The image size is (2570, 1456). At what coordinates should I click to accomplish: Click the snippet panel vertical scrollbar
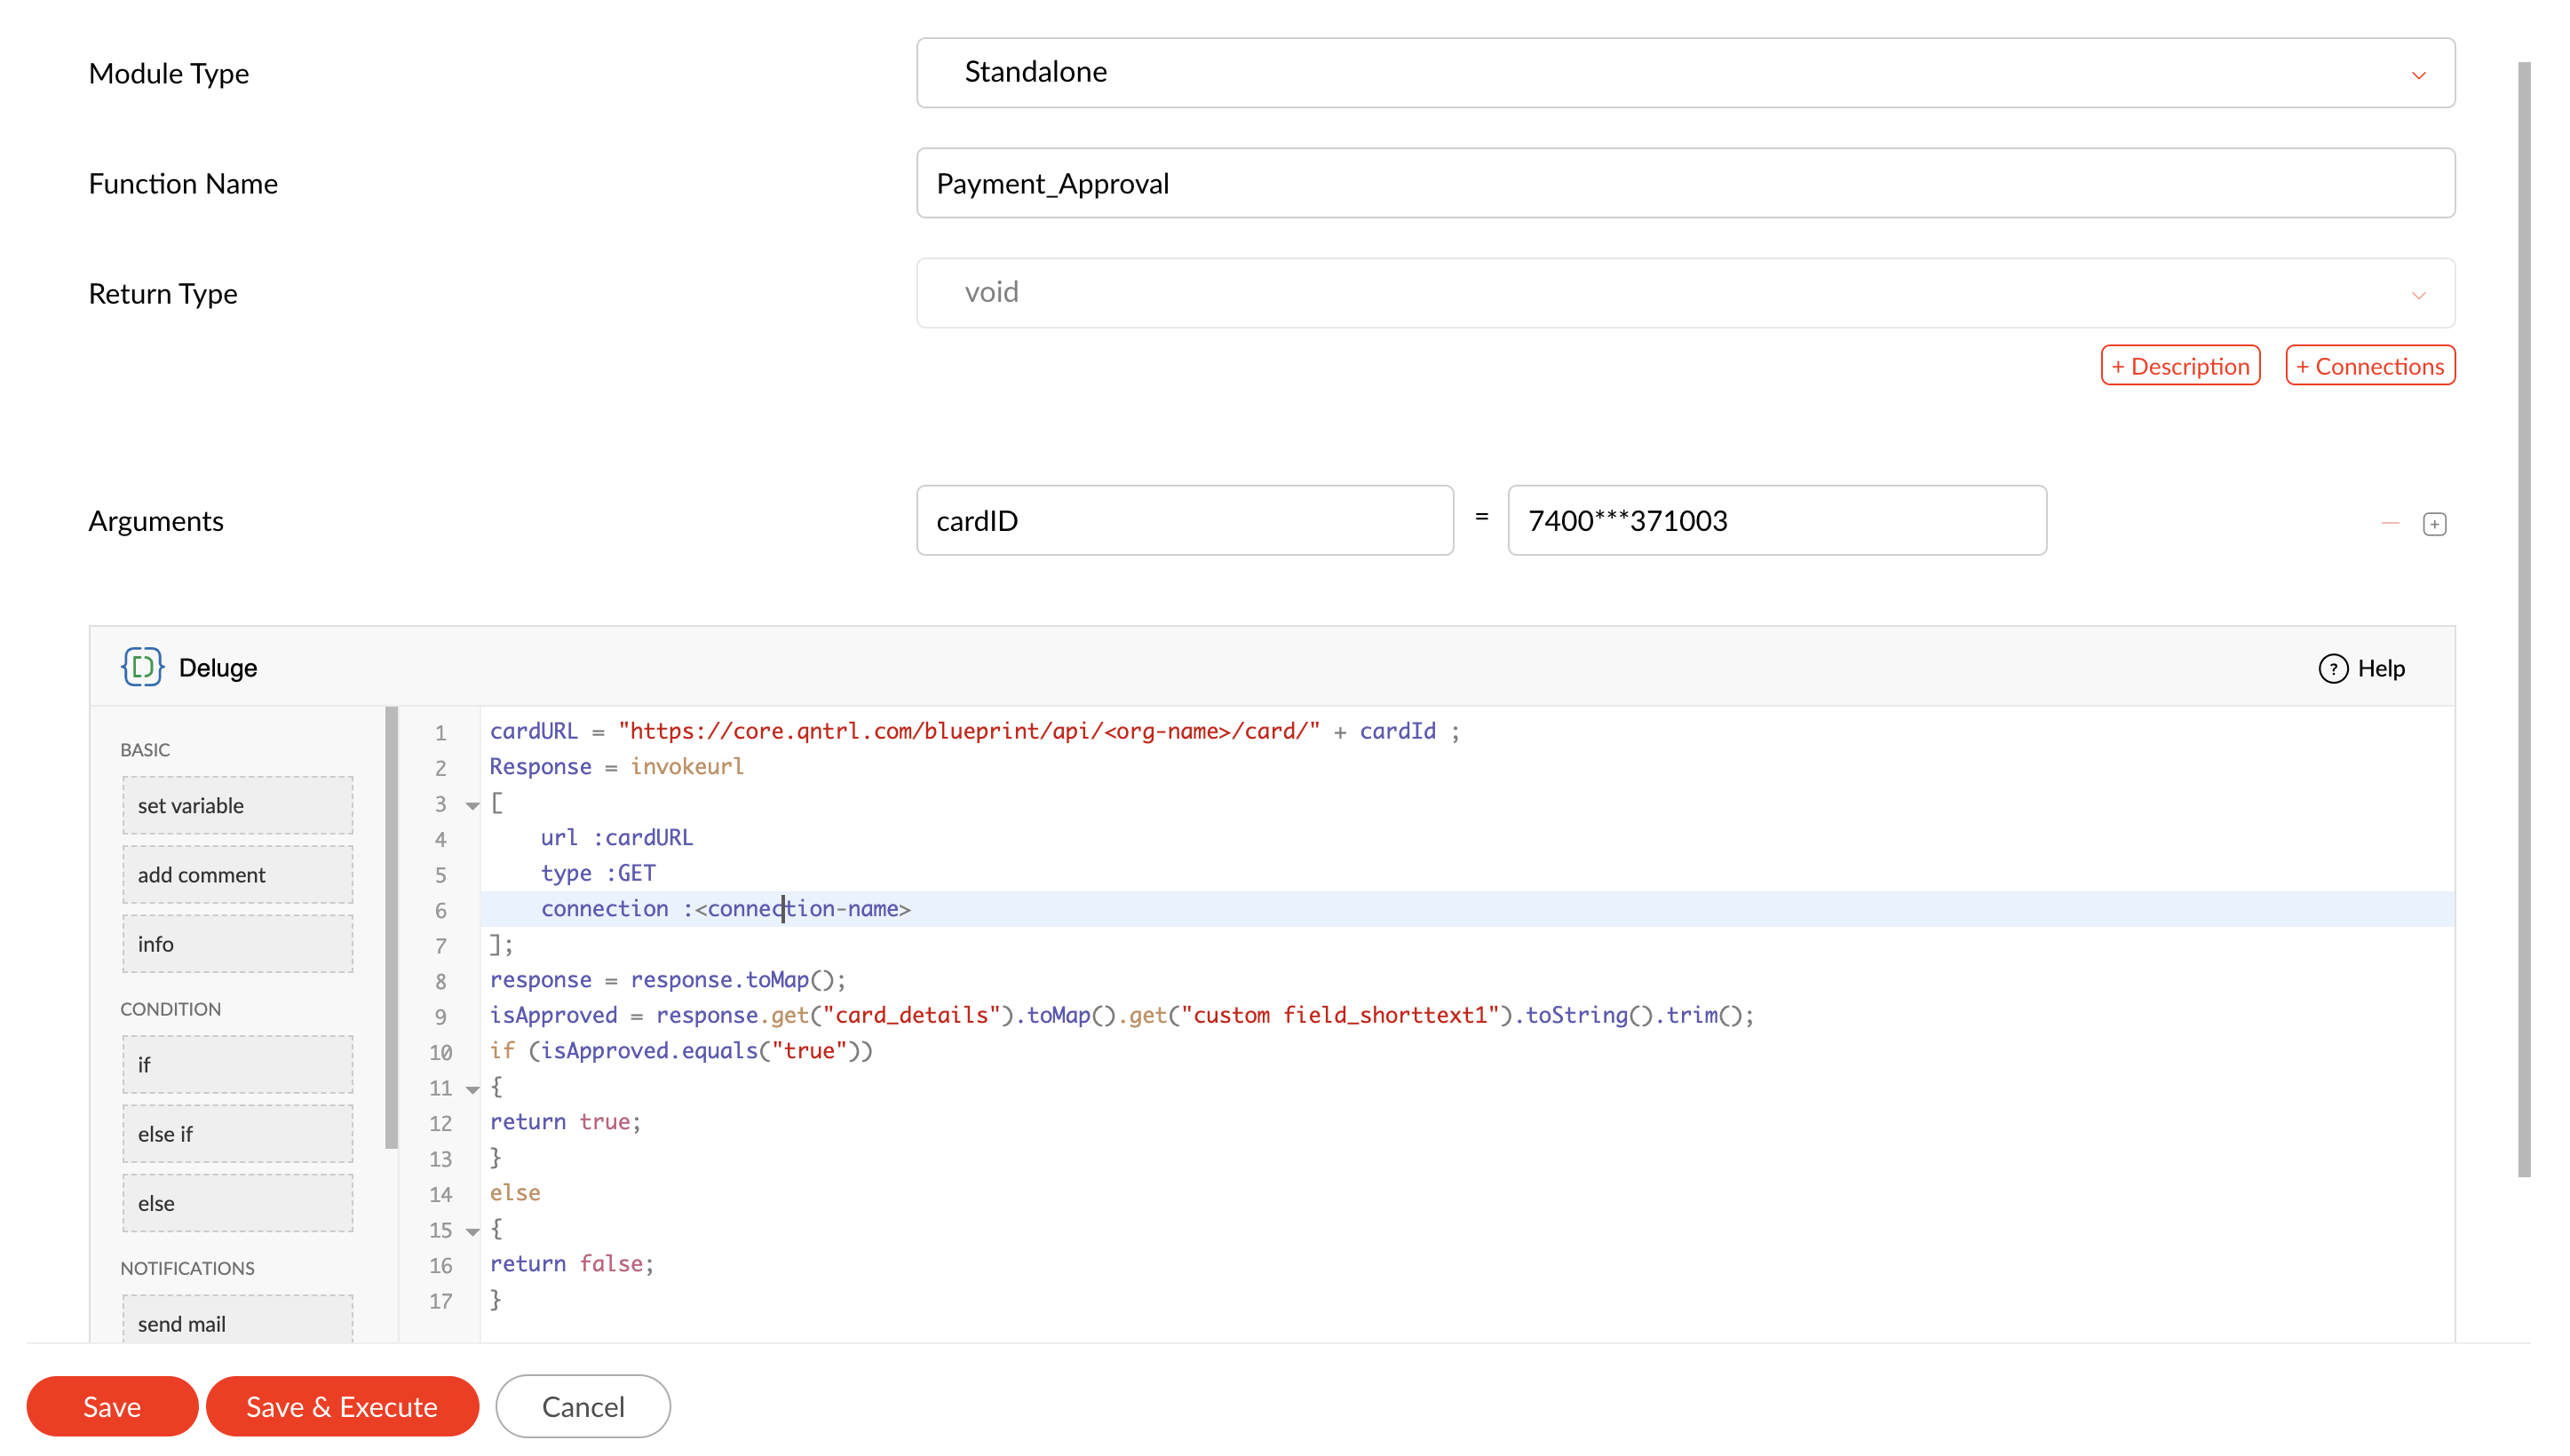point(391,927)
